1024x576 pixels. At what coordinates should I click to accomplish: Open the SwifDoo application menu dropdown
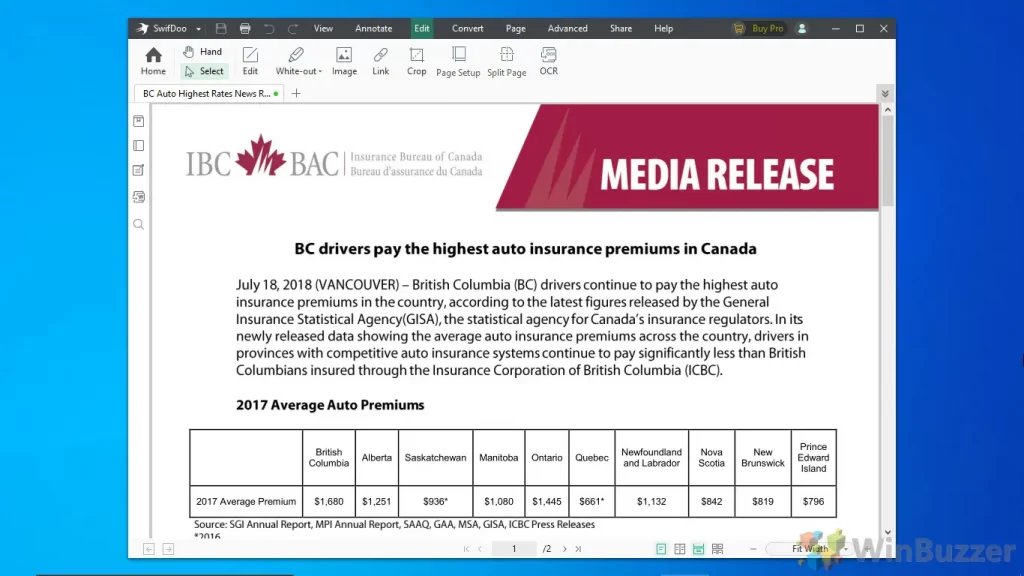click(198, 29)
